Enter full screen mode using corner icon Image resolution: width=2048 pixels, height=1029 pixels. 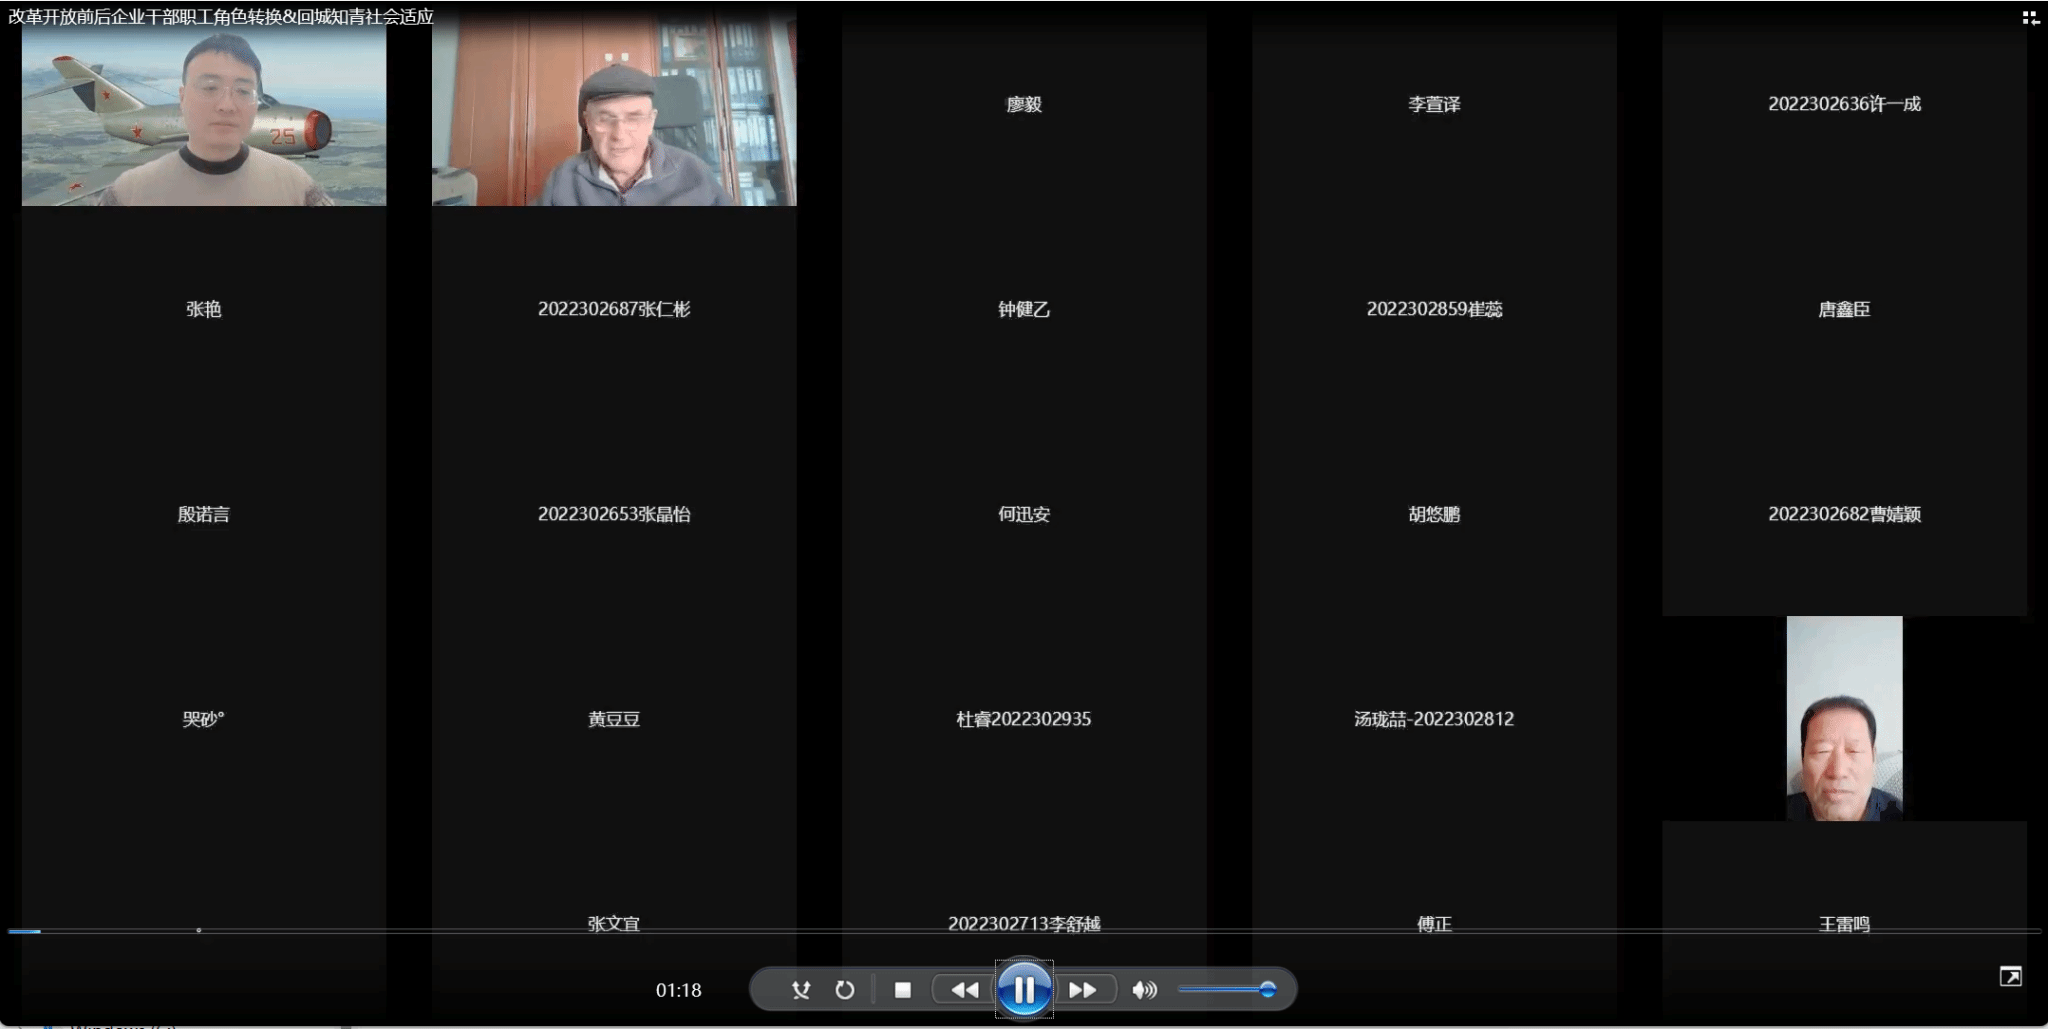click(2010, 977)
